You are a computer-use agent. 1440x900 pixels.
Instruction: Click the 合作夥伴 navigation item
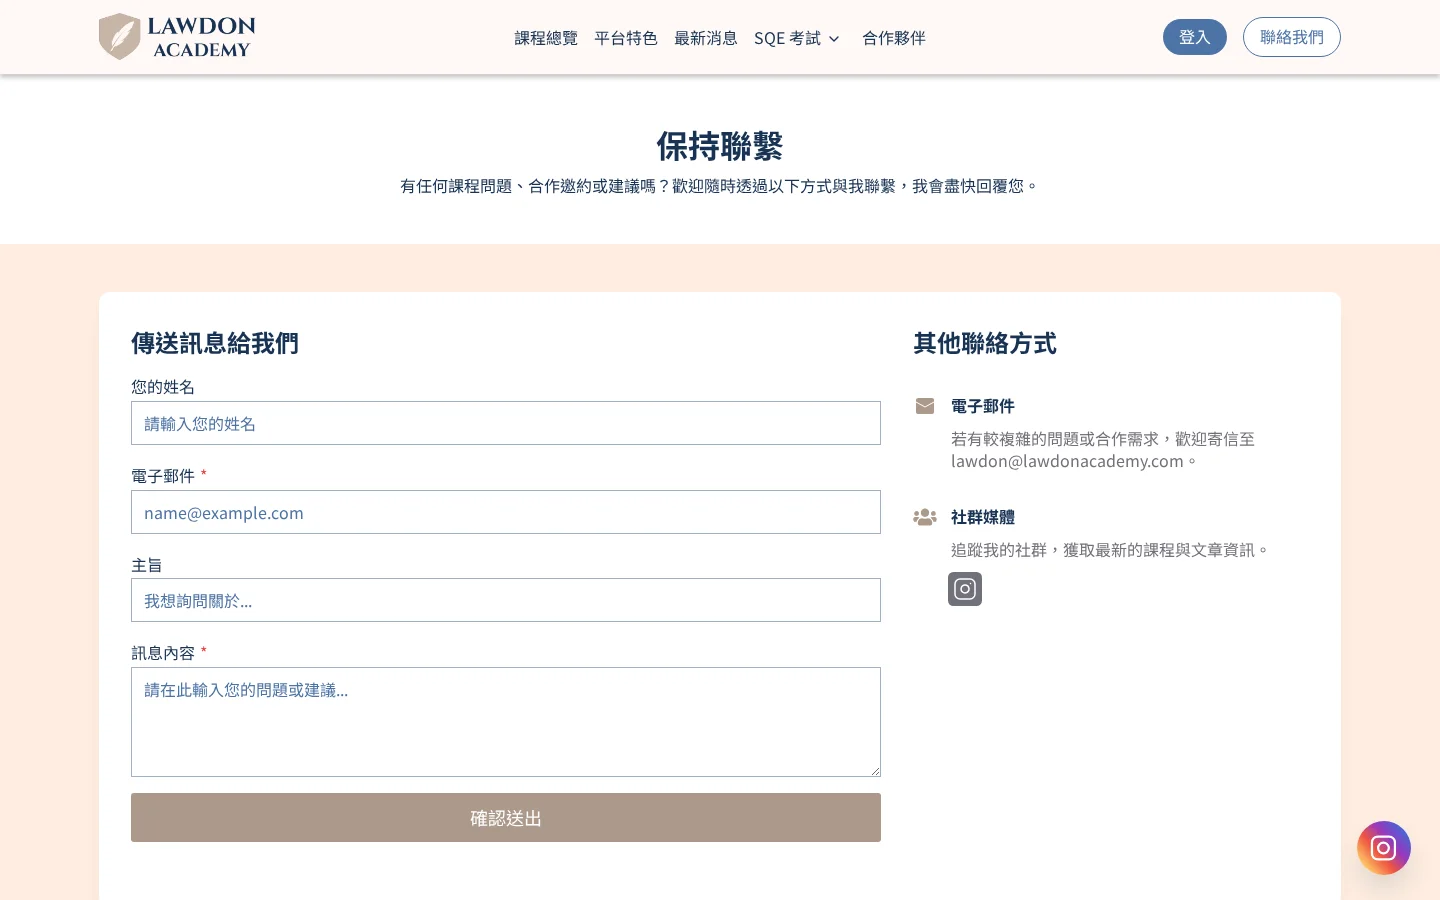893,38
